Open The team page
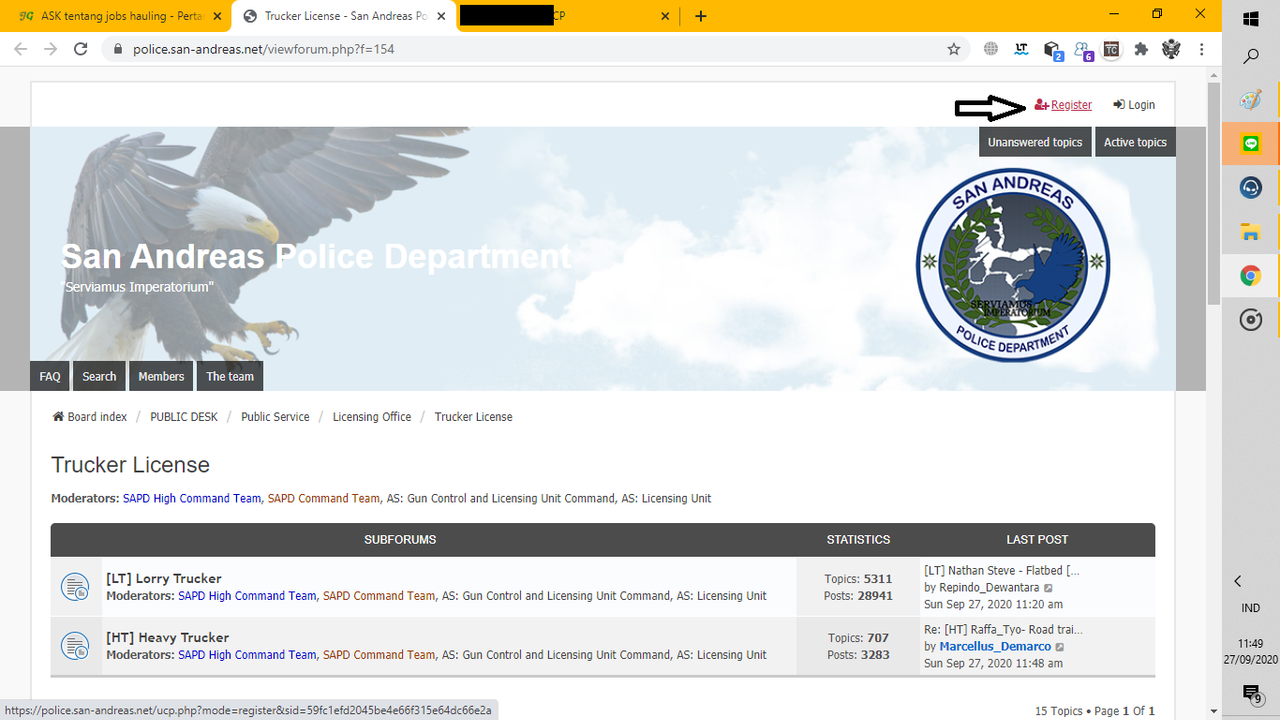The height and width of the screenshot is (720, 1280). tap(230, 376)
